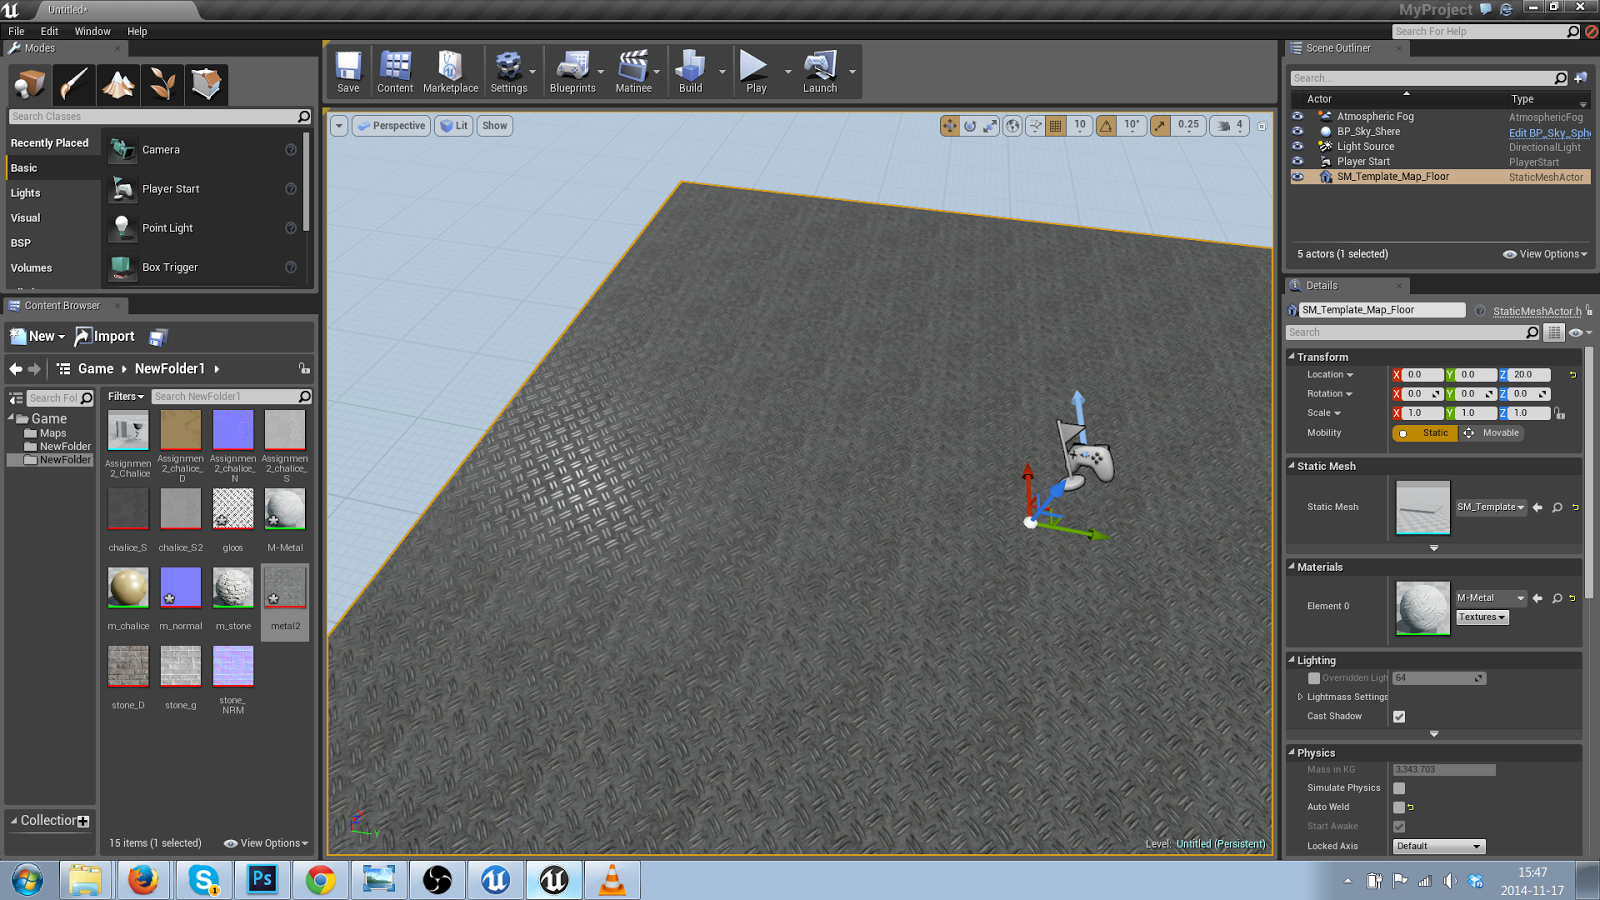Toggle visibility of BP_Sky_Shere actor

click(1298, 131)
